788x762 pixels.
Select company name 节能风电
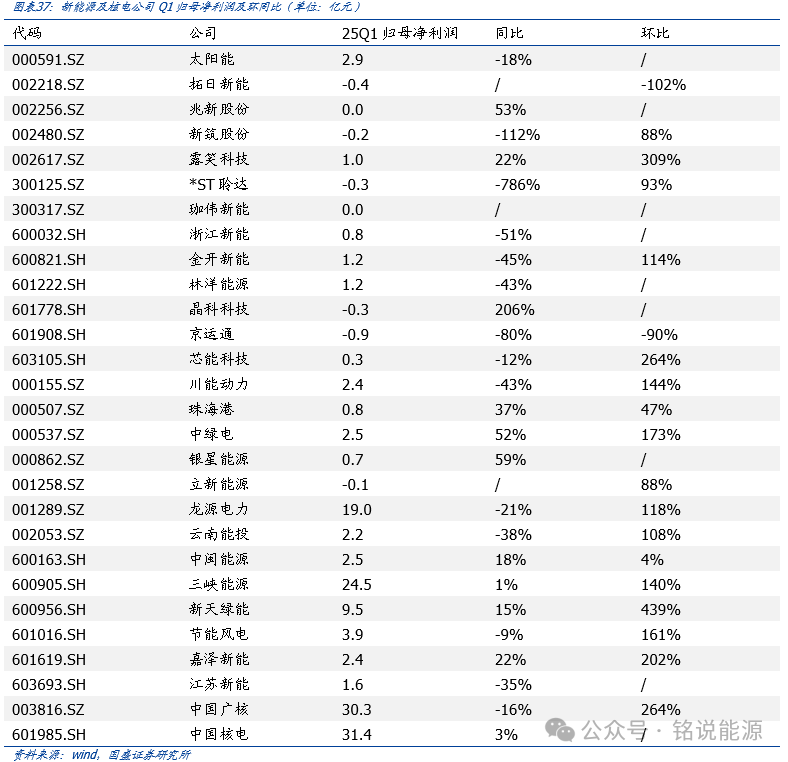click(x=219, y=634)
